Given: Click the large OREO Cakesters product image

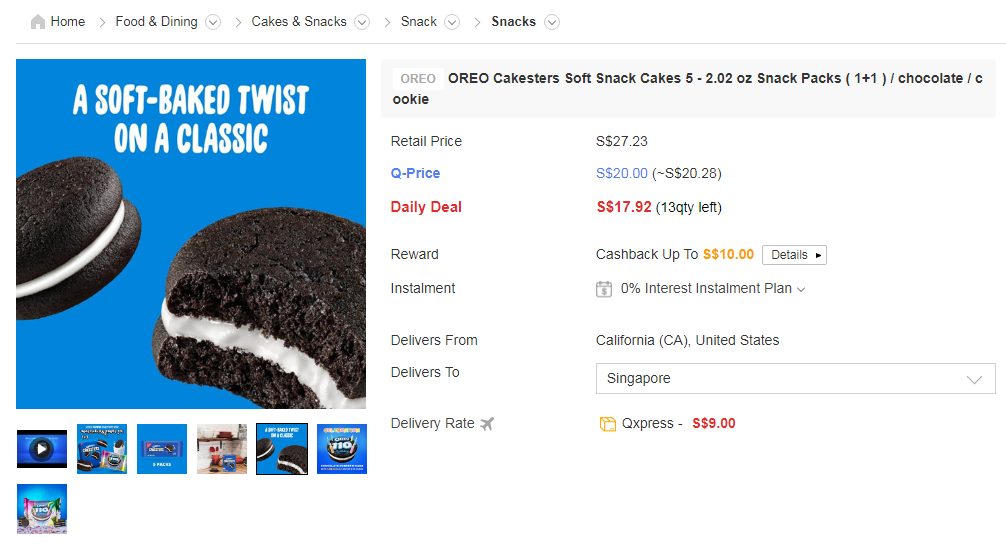Looking at the screenshot, I should (x=191, y=234).
